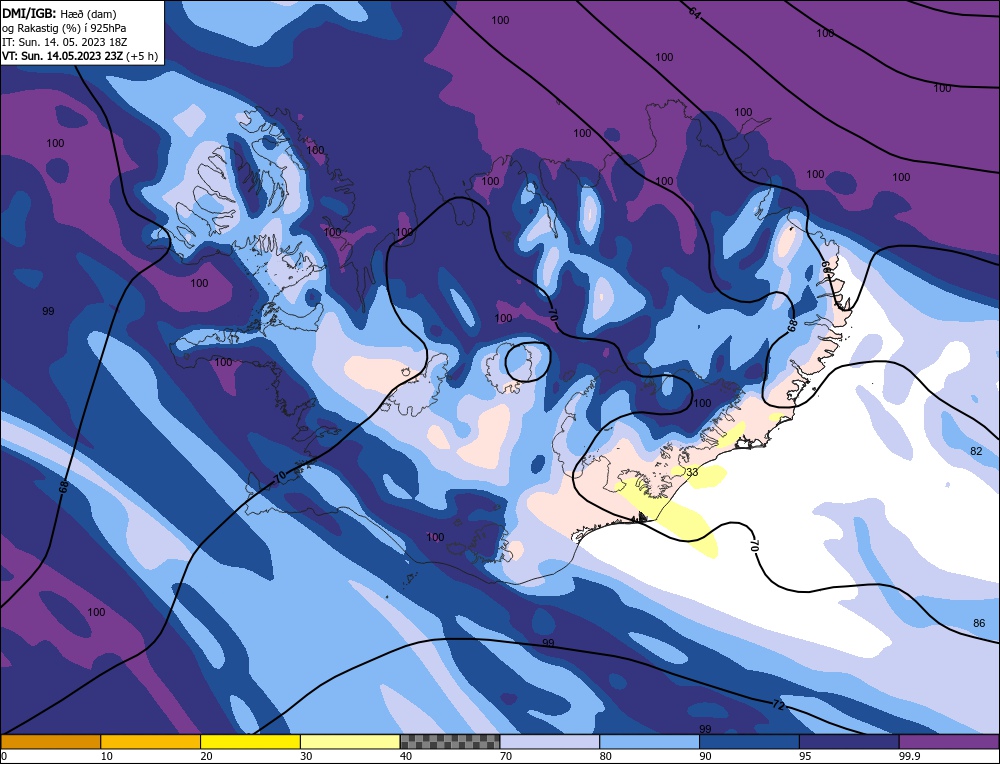Click the humidity minimum value '33'
The image size is (1000, 764).
coord(692,472)
